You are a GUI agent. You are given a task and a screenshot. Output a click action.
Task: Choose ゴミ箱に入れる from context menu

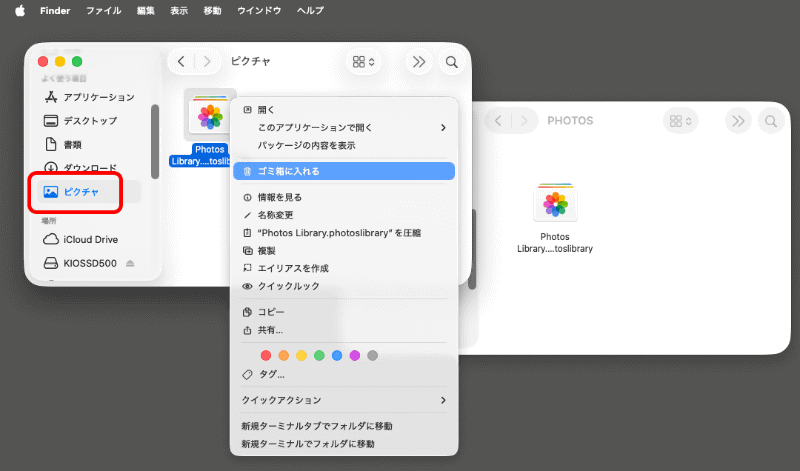click(344, 171)
